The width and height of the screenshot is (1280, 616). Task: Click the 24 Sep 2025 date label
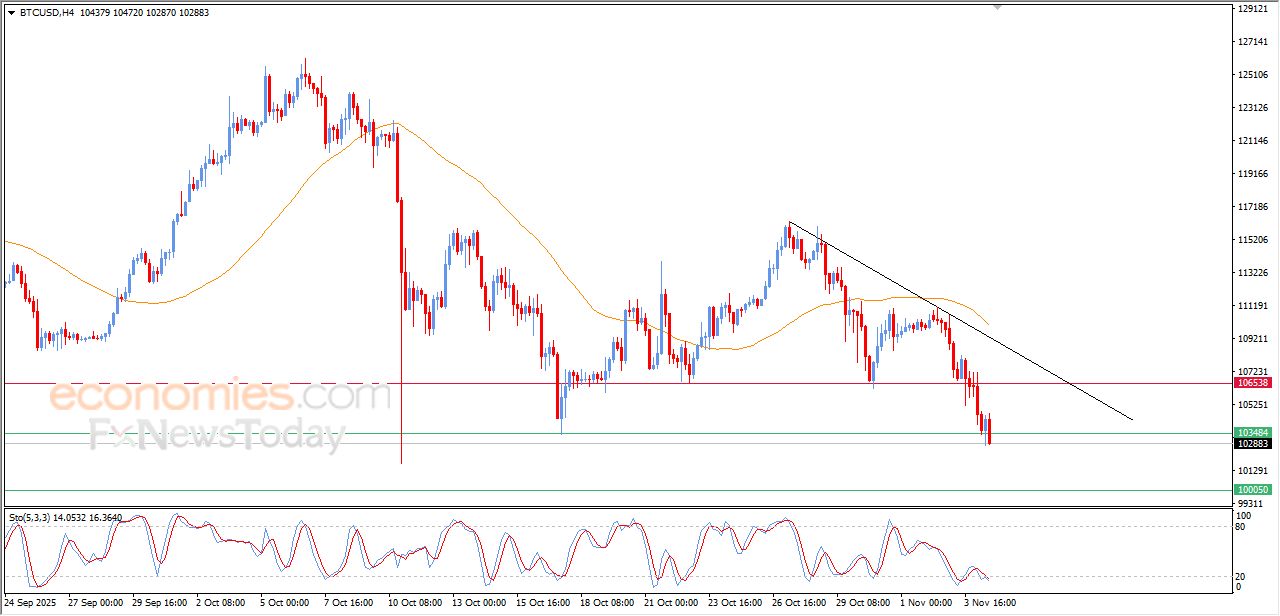pyautogui.click(x=28, y=603)
